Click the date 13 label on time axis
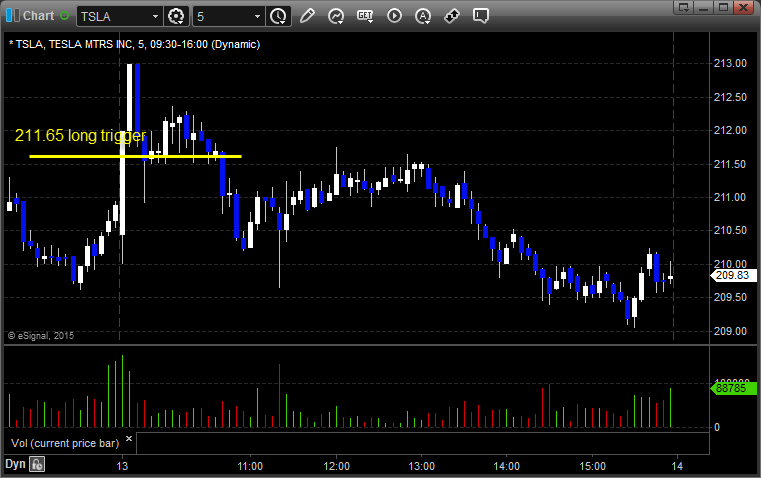Viewport: 761px width, 478px height. coord(122,466)
